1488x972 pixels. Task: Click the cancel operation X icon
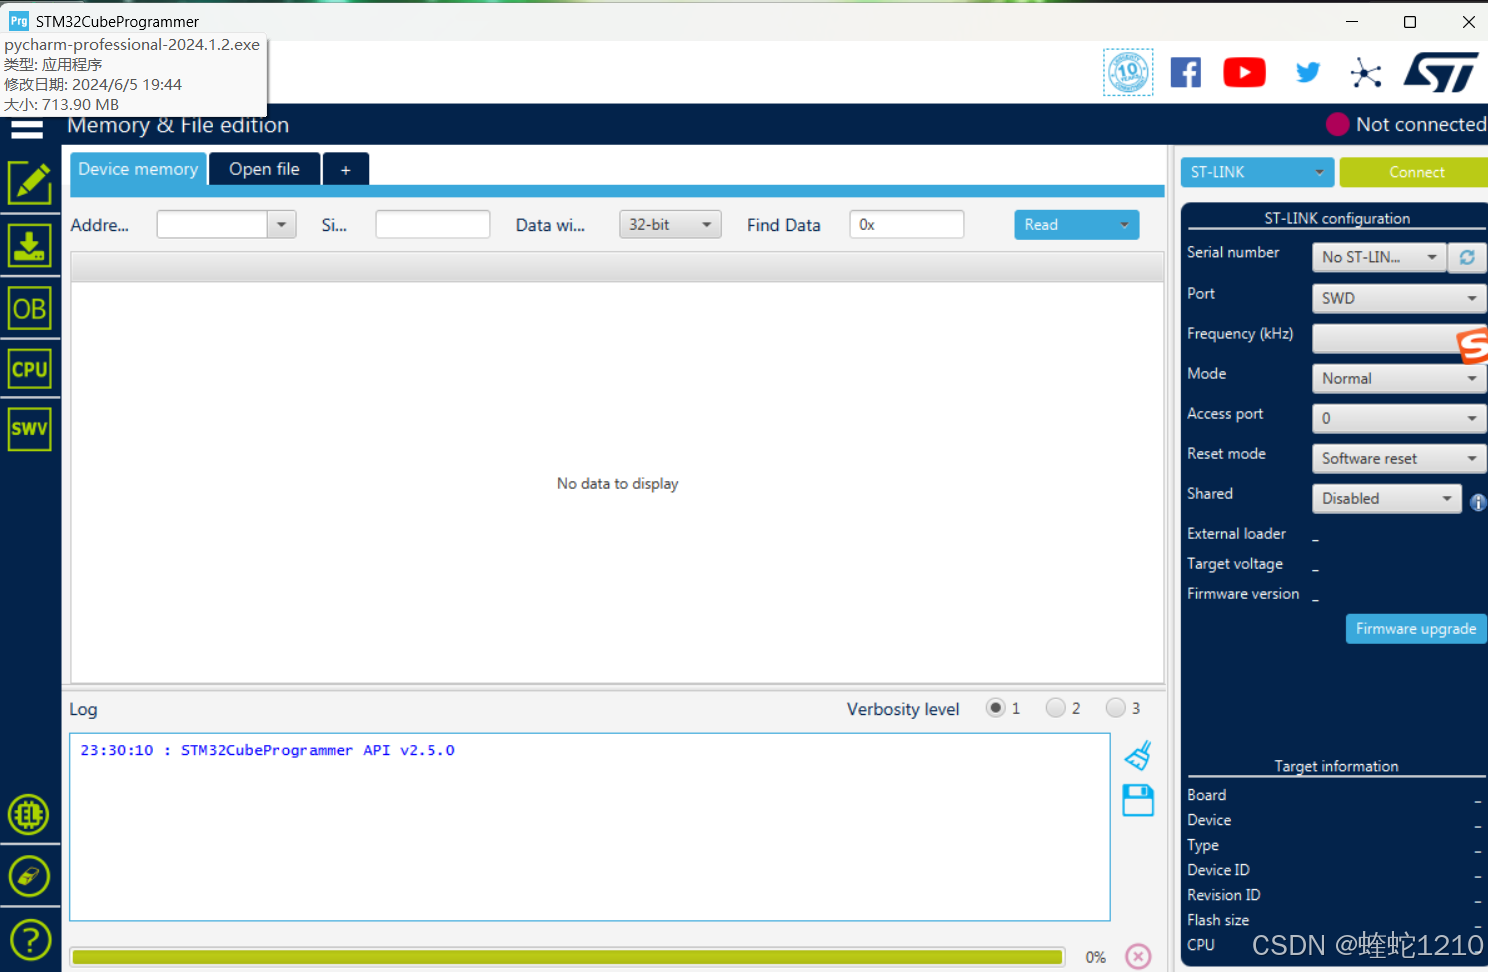[1138, 956]
